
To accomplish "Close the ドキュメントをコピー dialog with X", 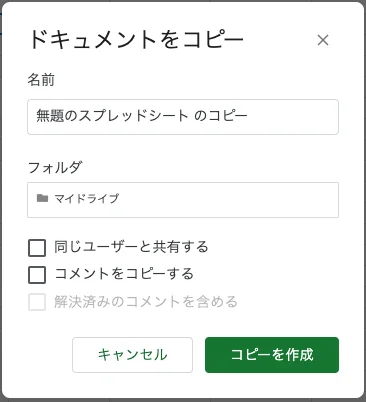I will tap(323, 40).
